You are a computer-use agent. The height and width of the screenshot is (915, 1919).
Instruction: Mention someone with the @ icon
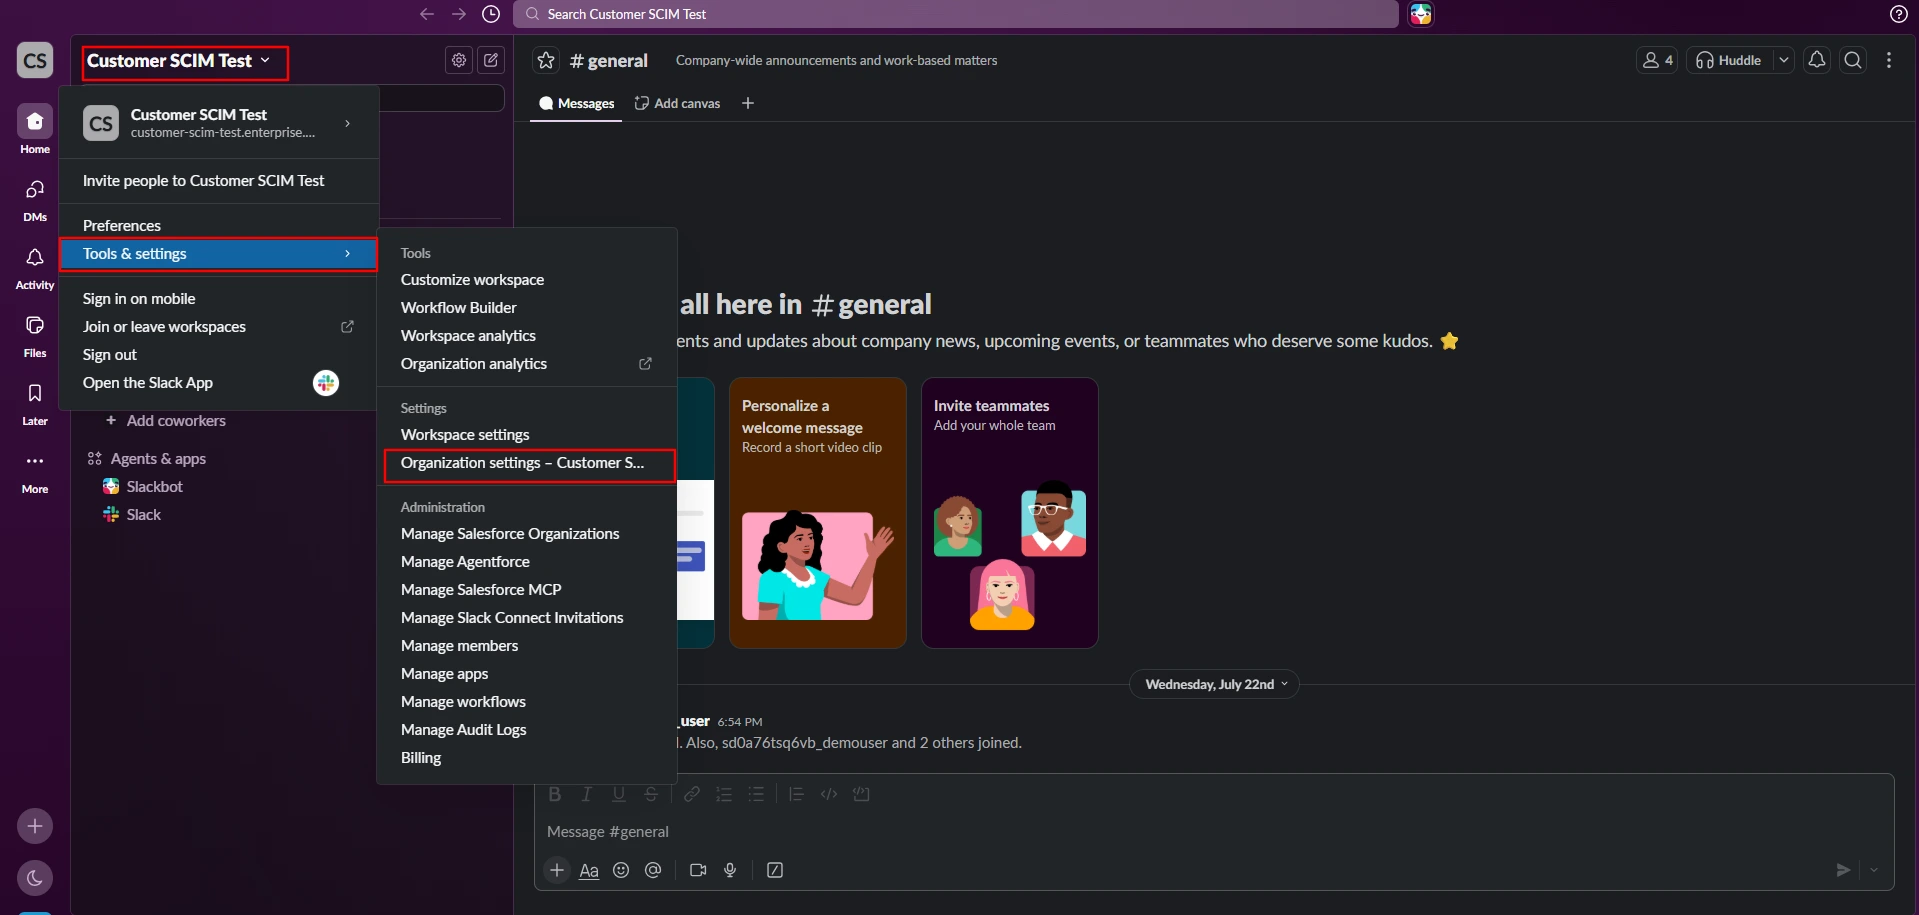click(x=653, y=870)
